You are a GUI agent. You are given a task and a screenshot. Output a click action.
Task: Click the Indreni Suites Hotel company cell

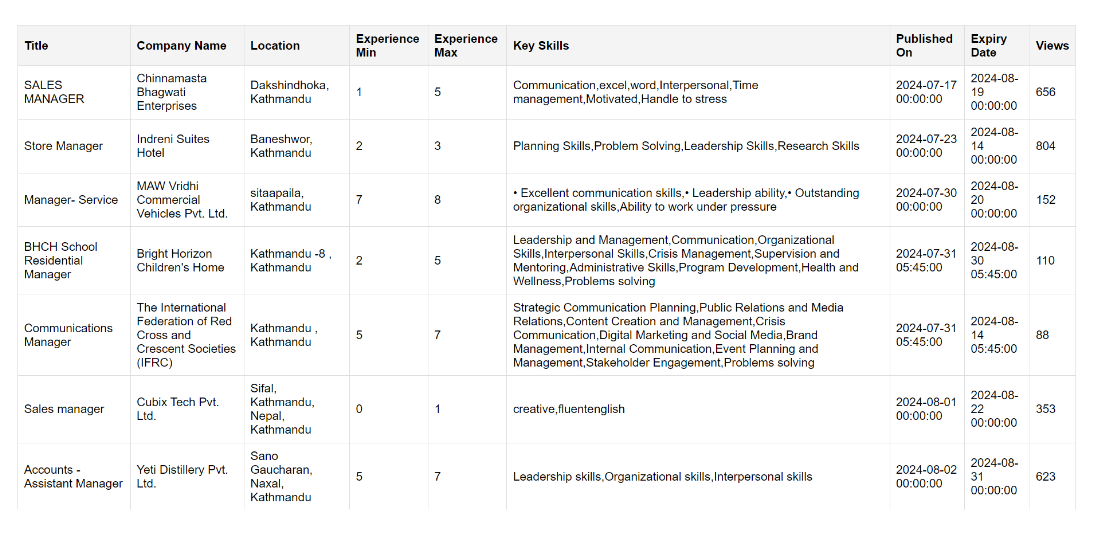(173, 146)
